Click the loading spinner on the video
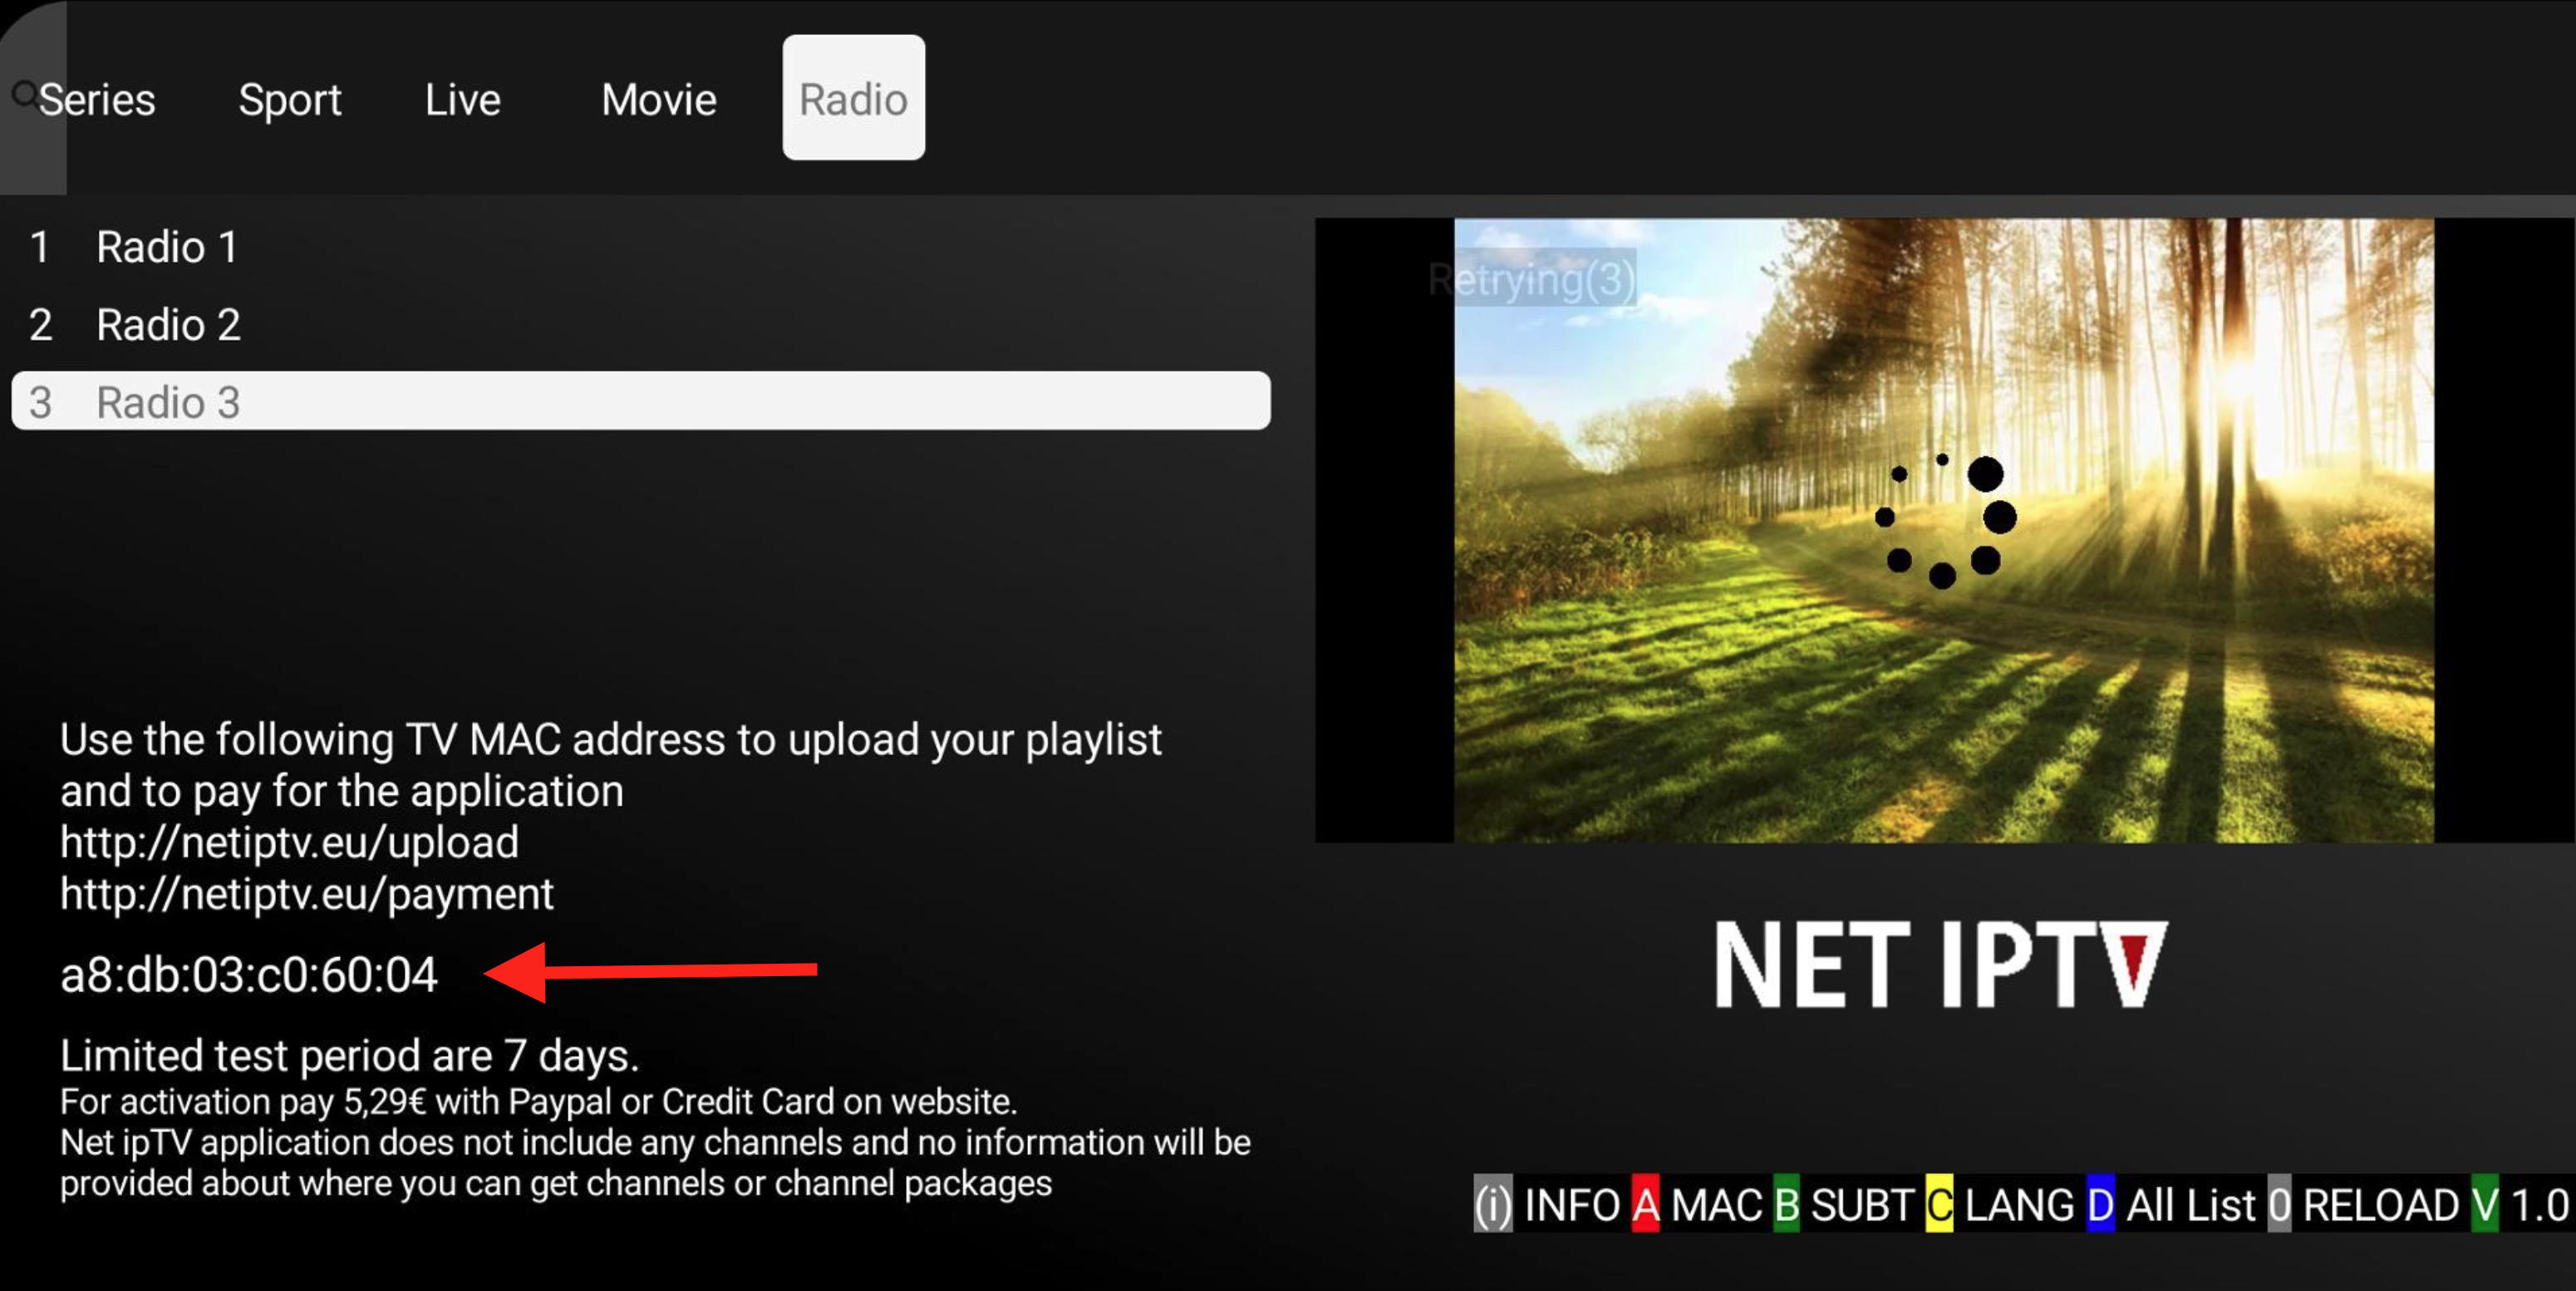Viewport: 2576px width, 1291px height. (x=1945, y=520)
